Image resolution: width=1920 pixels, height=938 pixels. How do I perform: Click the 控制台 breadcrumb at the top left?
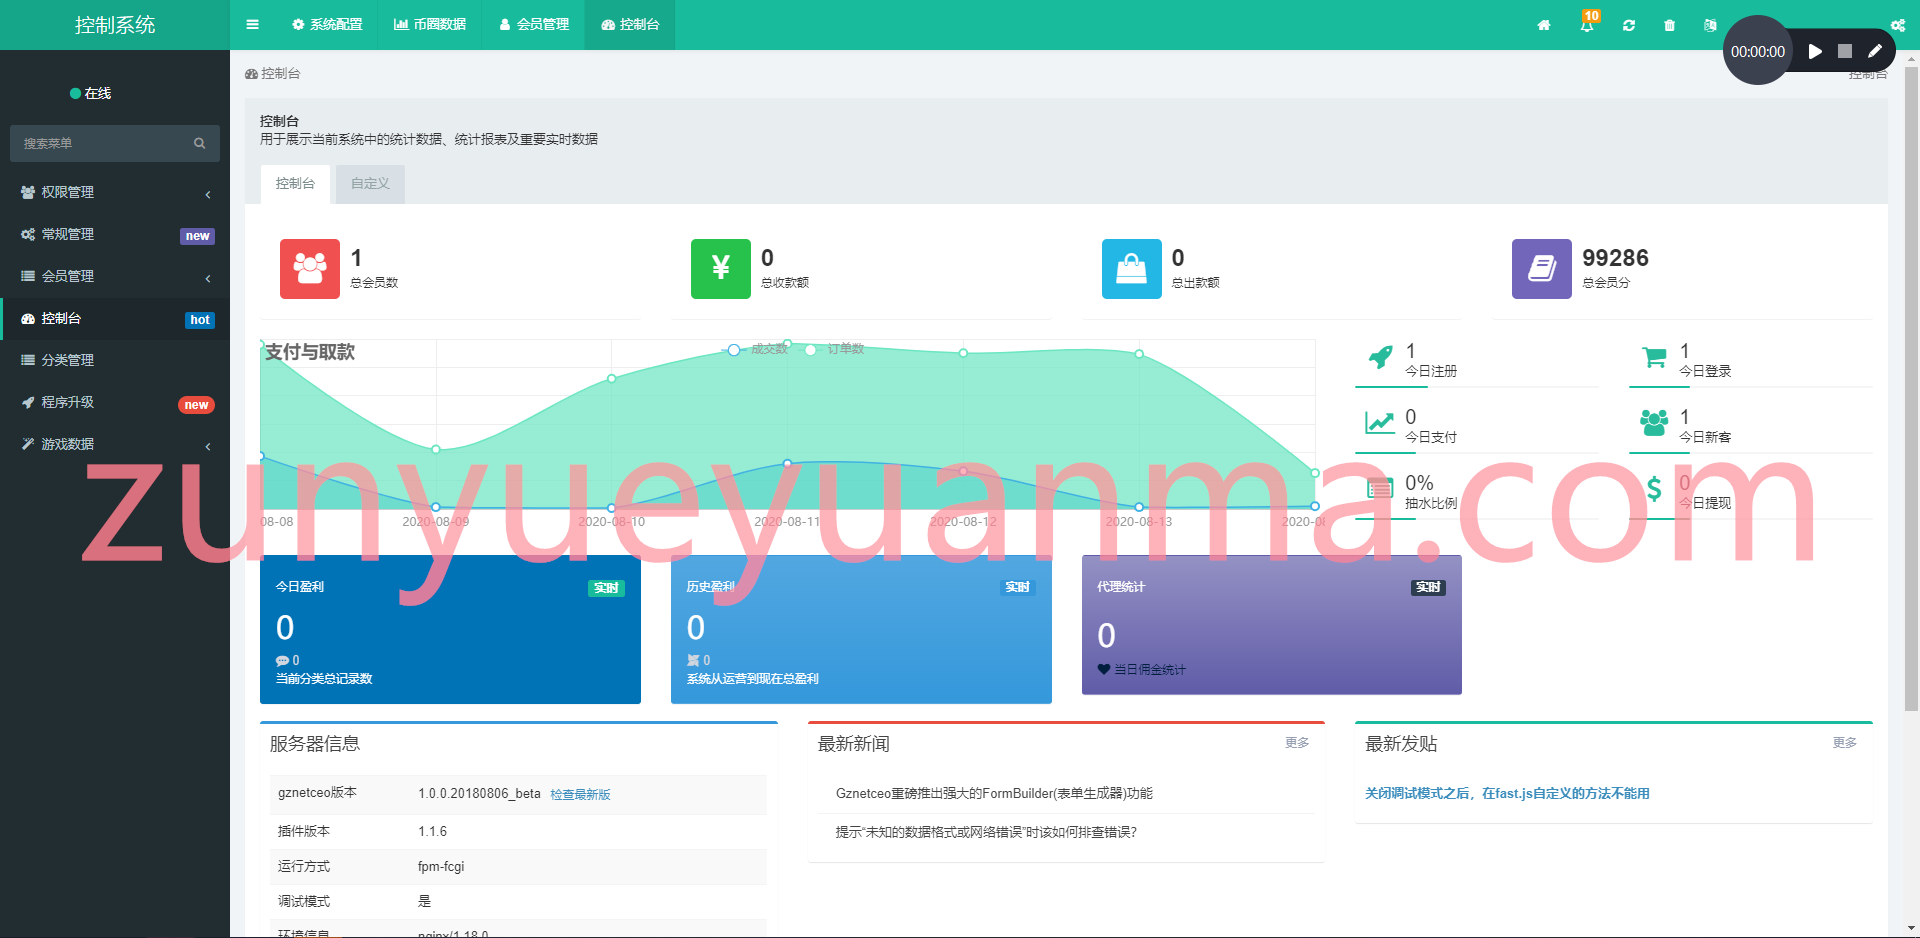tap(272, 74)
